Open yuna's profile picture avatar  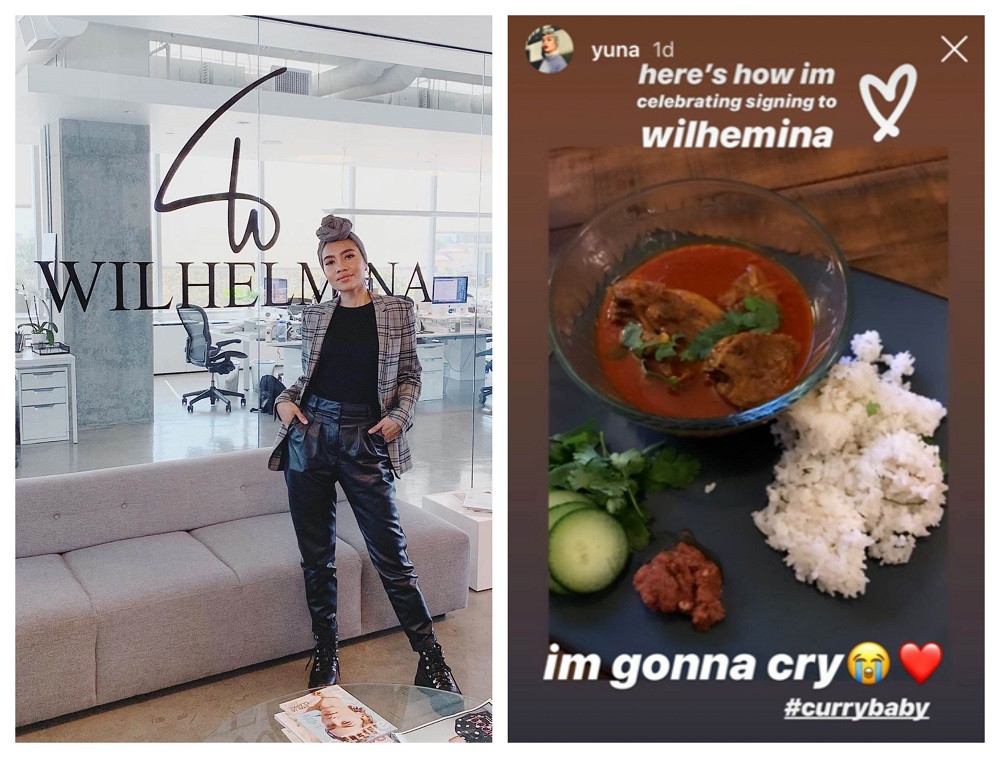pyautogui.click(x=549, y=50)
